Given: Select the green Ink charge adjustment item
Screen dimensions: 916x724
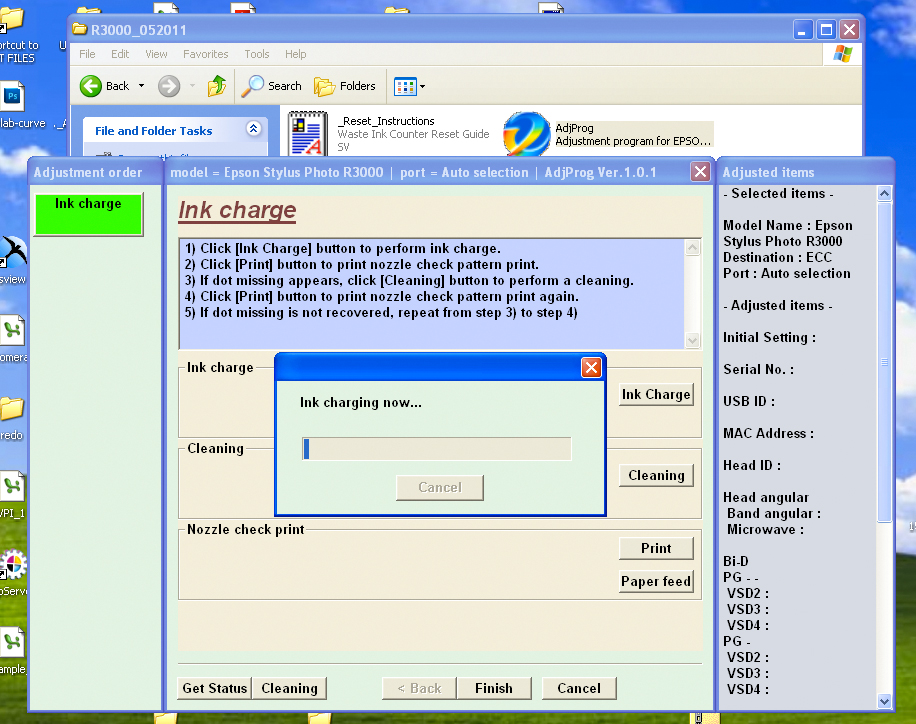Looking at the screenshot, I should click(x=88, y=214).
